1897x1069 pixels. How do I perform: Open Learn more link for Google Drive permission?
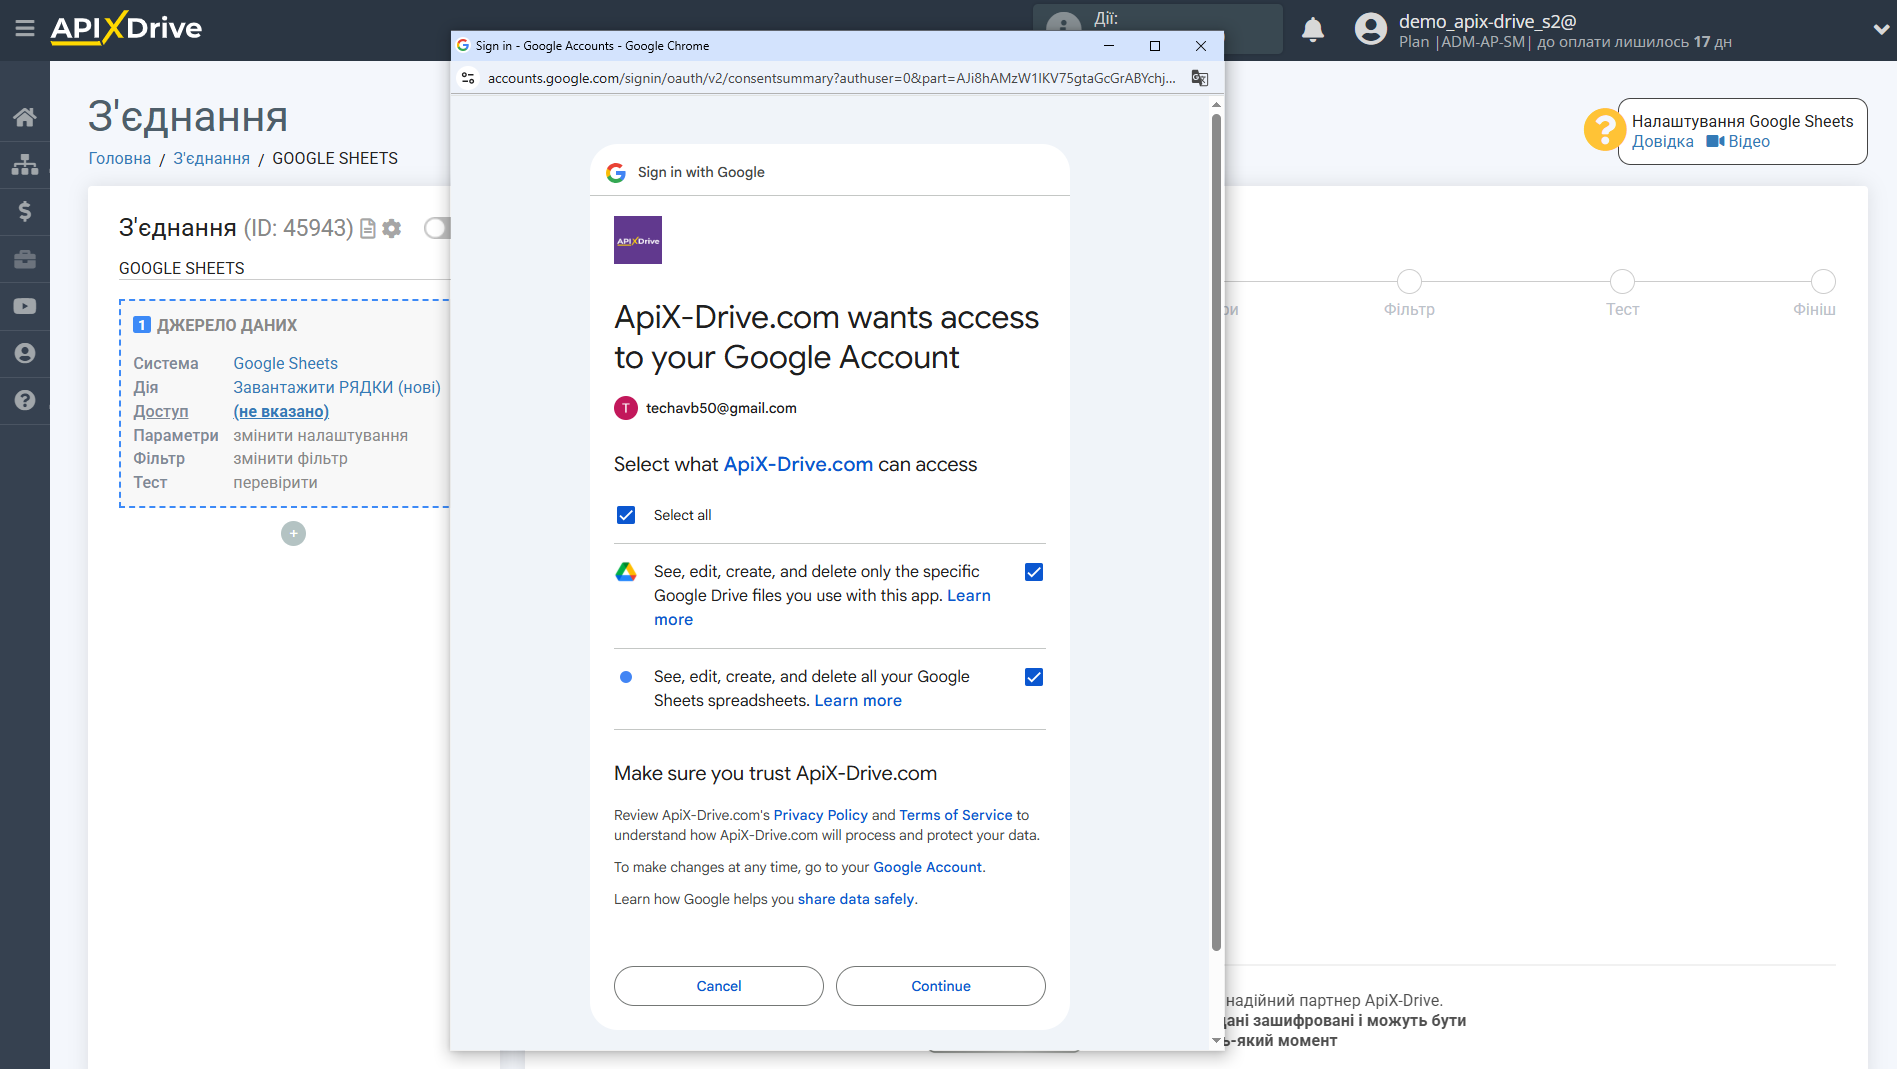[x=969, y=596]
